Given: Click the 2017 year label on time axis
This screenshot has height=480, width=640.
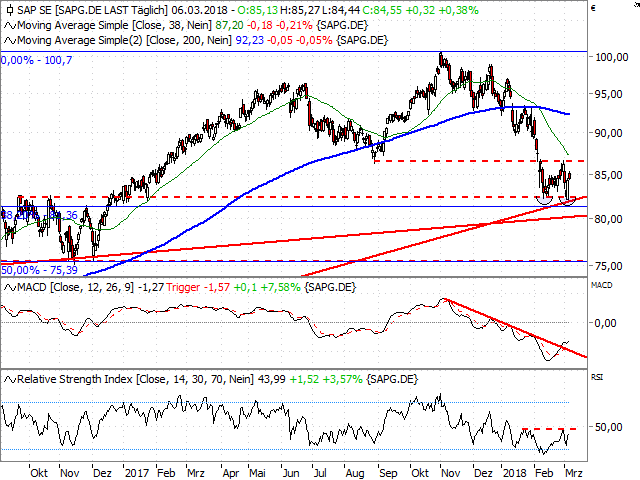Looking at the screenshot, I should 137,473.
